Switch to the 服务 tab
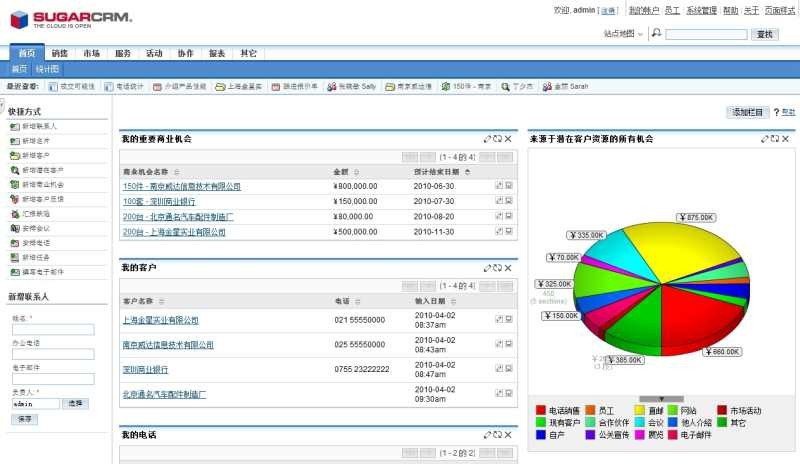 [122, 53]
